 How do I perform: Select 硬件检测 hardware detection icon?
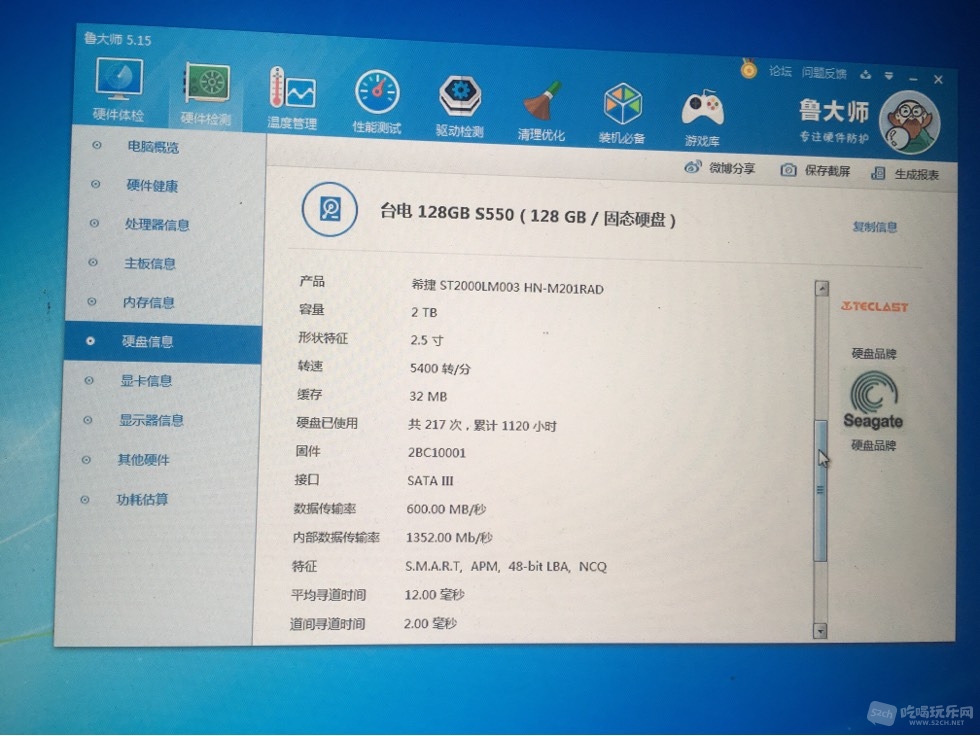click(x=207, y=93)
